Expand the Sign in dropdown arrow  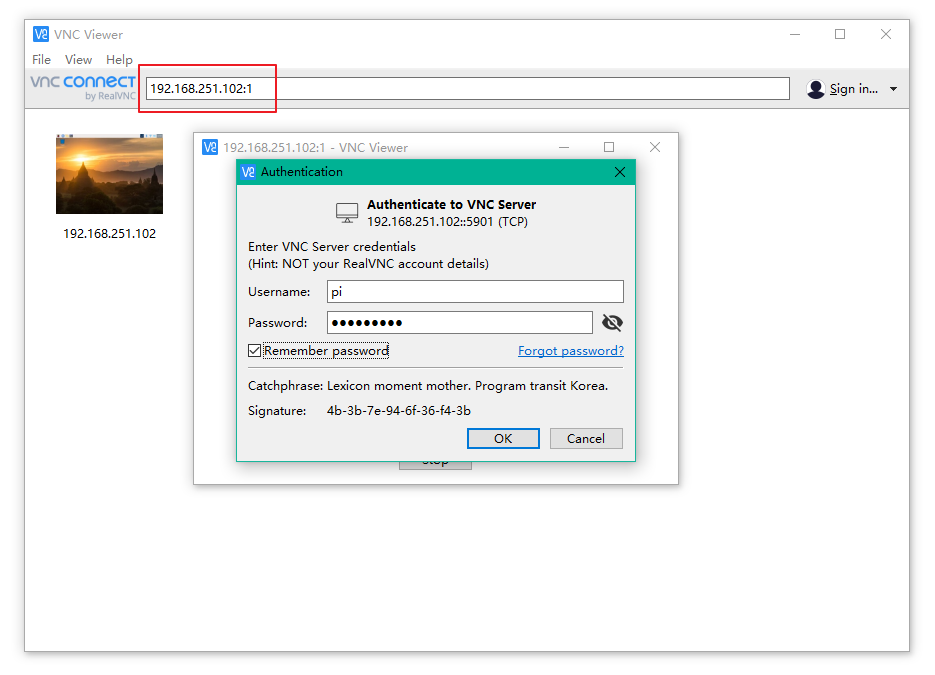(893, 89)
